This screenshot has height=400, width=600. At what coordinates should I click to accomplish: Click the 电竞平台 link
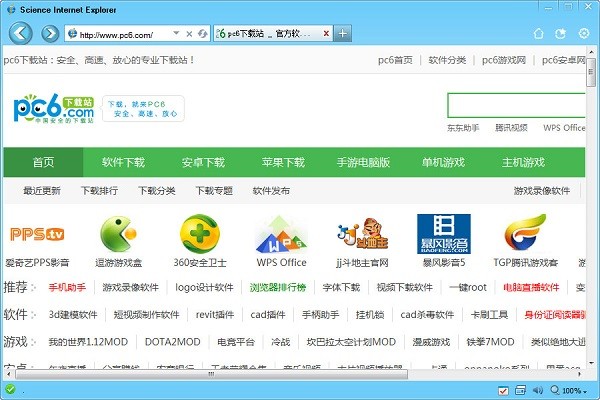point(236,342)
